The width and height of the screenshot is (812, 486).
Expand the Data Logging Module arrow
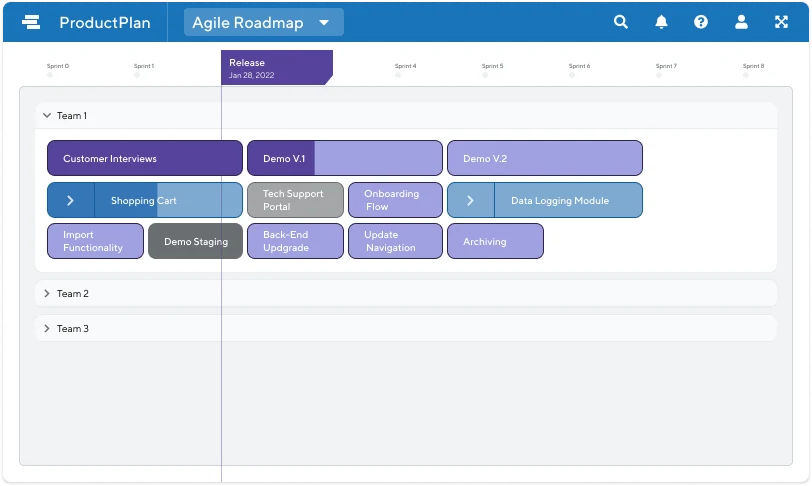click(x=470, y=200)
